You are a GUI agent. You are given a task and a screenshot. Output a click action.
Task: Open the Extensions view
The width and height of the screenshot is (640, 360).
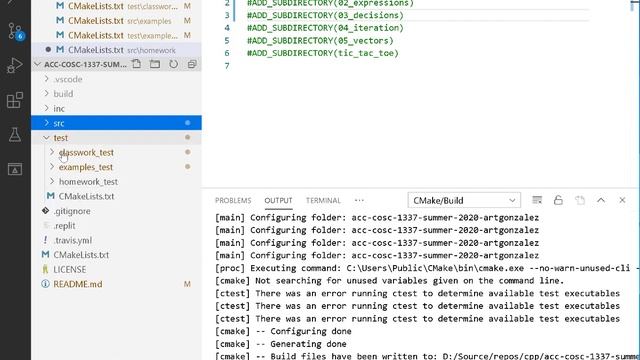tap(15, 100)
